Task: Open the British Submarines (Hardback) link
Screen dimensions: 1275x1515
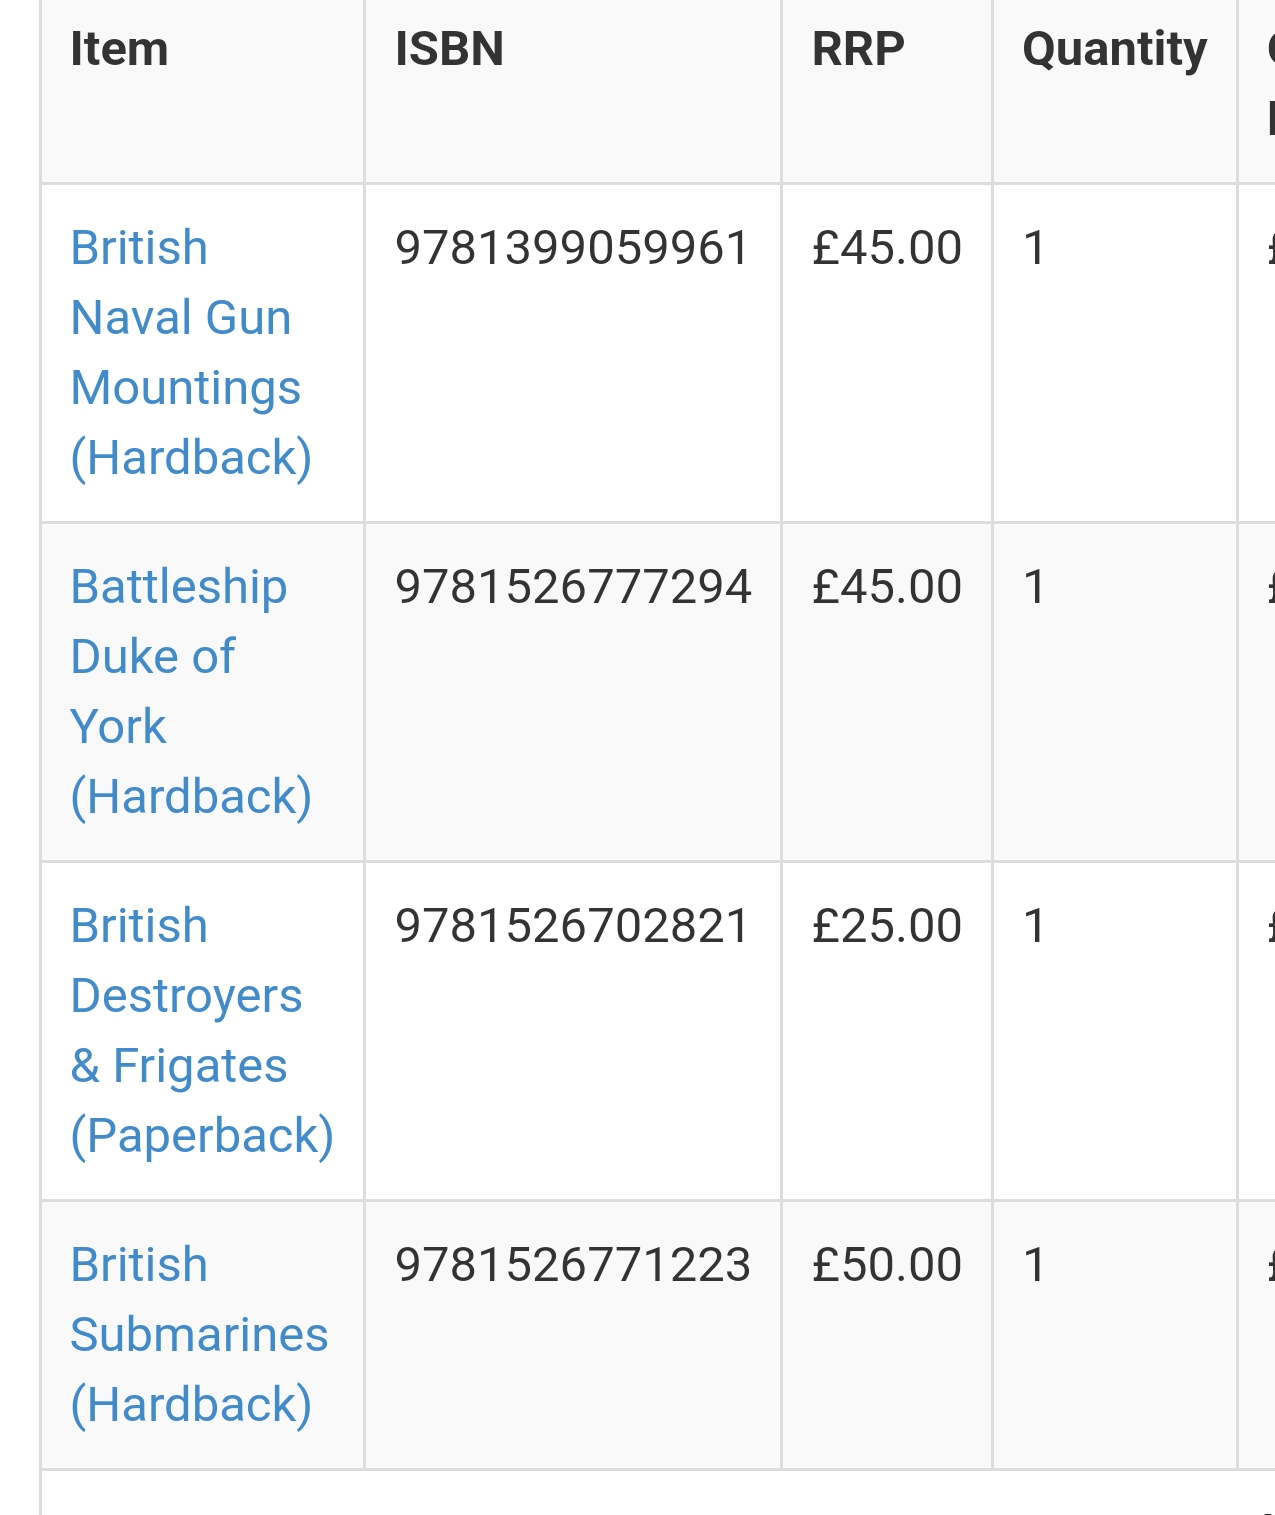Action: pos(199,1335)
